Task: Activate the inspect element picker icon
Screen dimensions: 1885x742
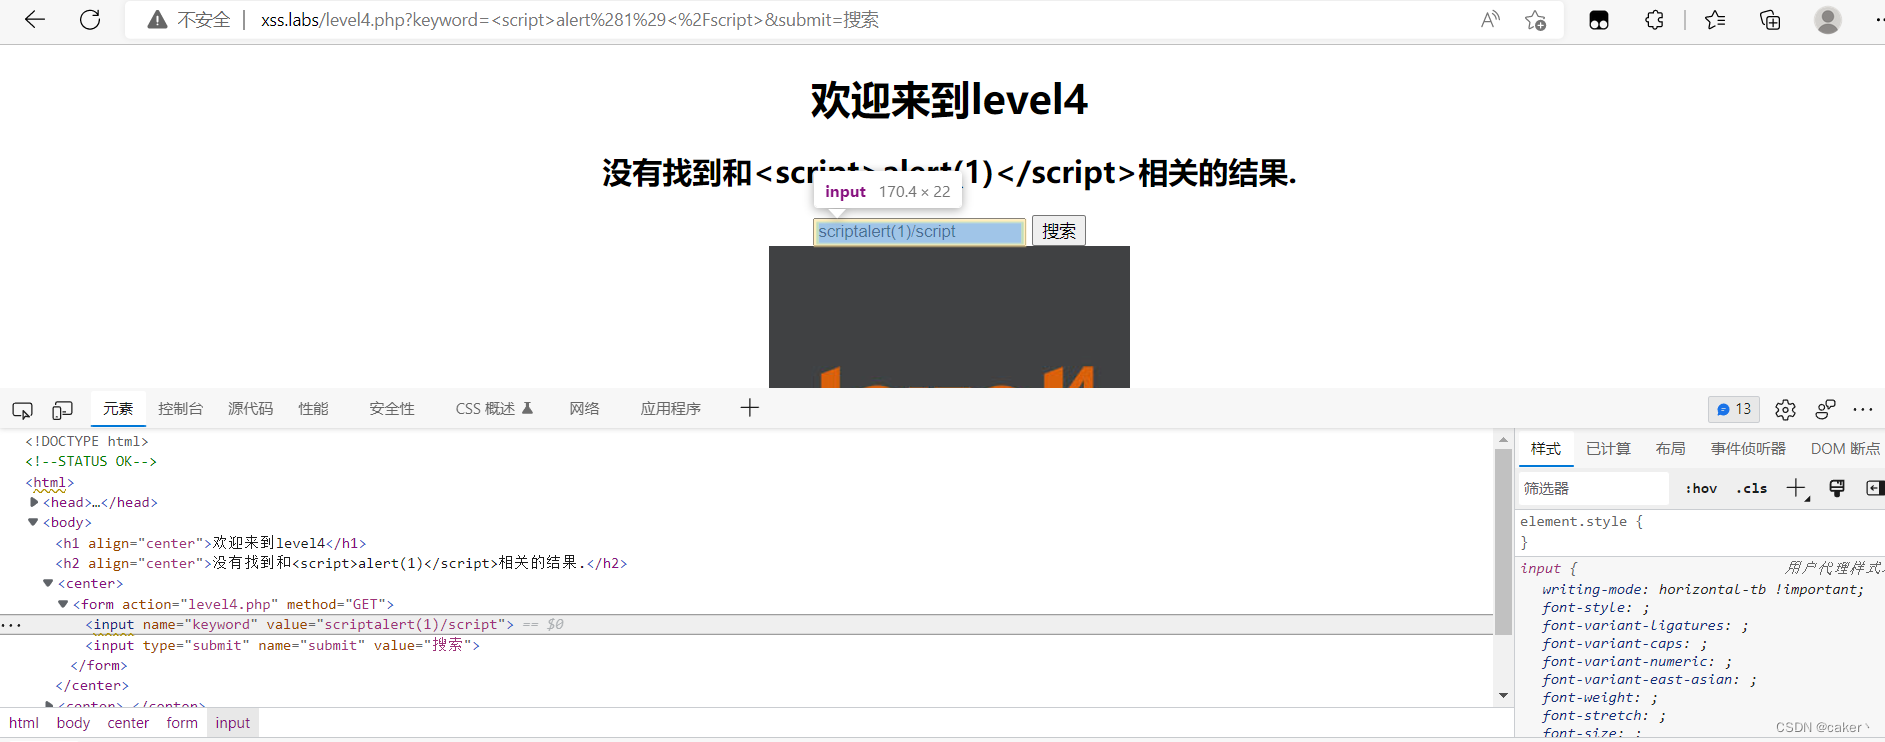Action: [22, 410]
